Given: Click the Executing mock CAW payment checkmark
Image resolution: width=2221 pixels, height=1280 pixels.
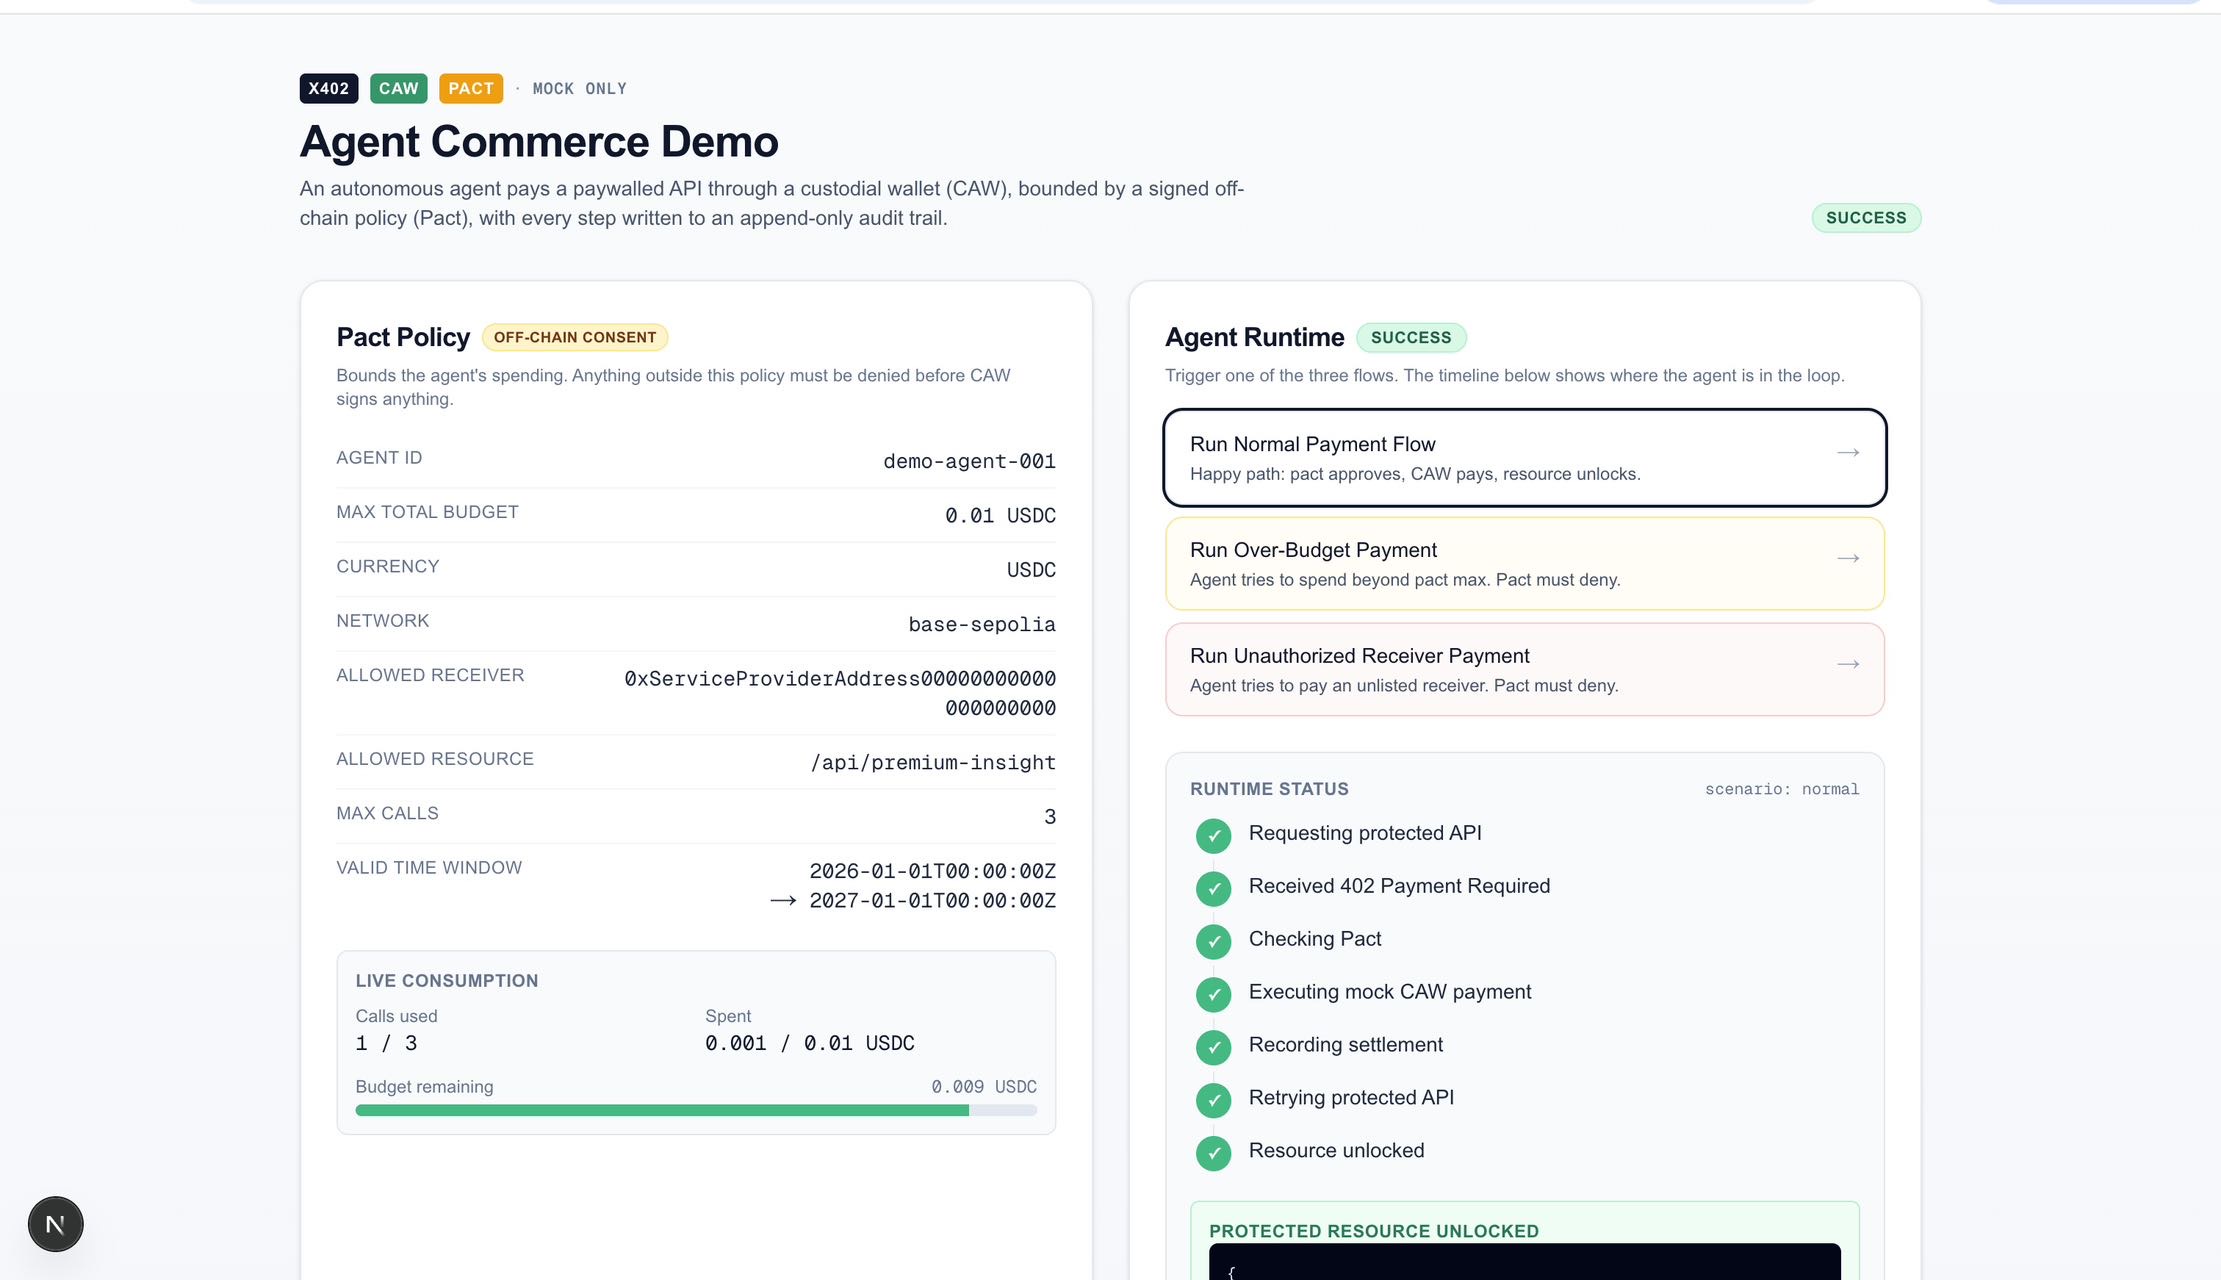Looking at the screenshot, I should pyautogui.click(x=1214, y=994).
